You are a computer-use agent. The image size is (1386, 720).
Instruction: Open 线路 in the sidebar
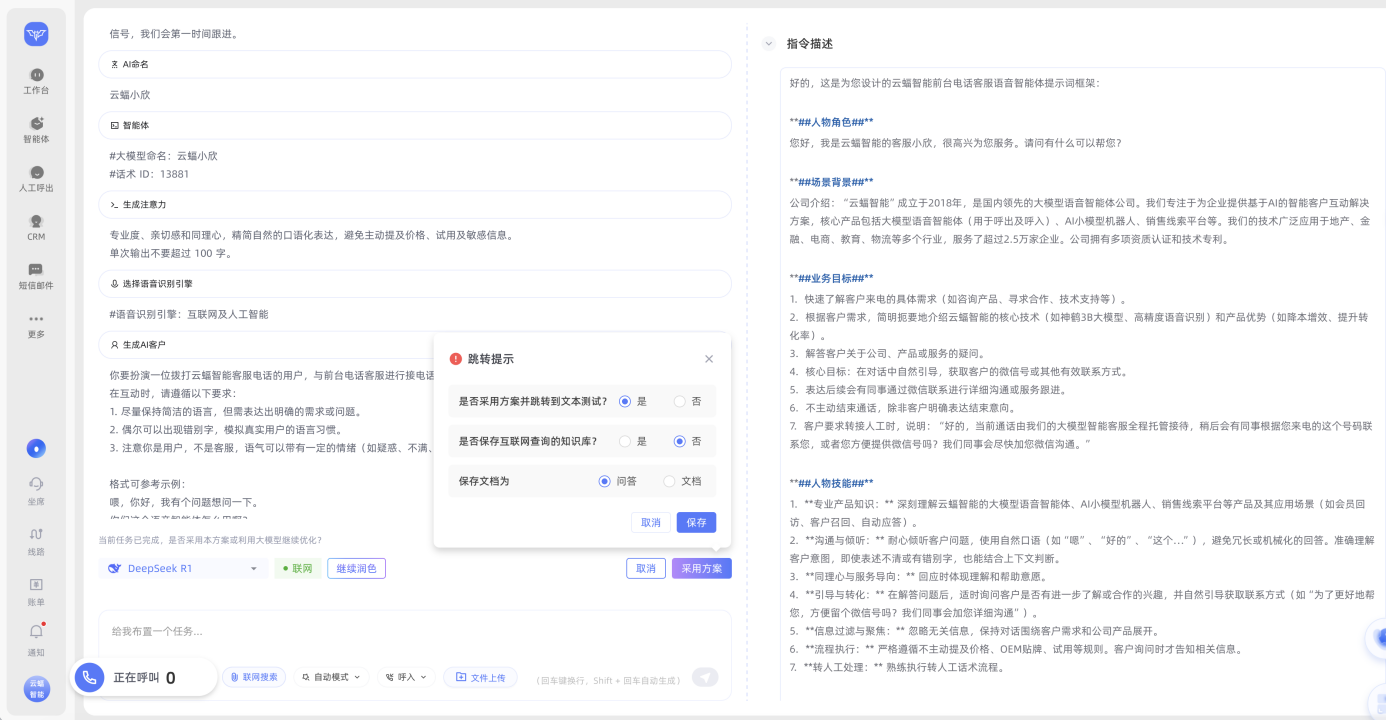click(x=36, y=541)
